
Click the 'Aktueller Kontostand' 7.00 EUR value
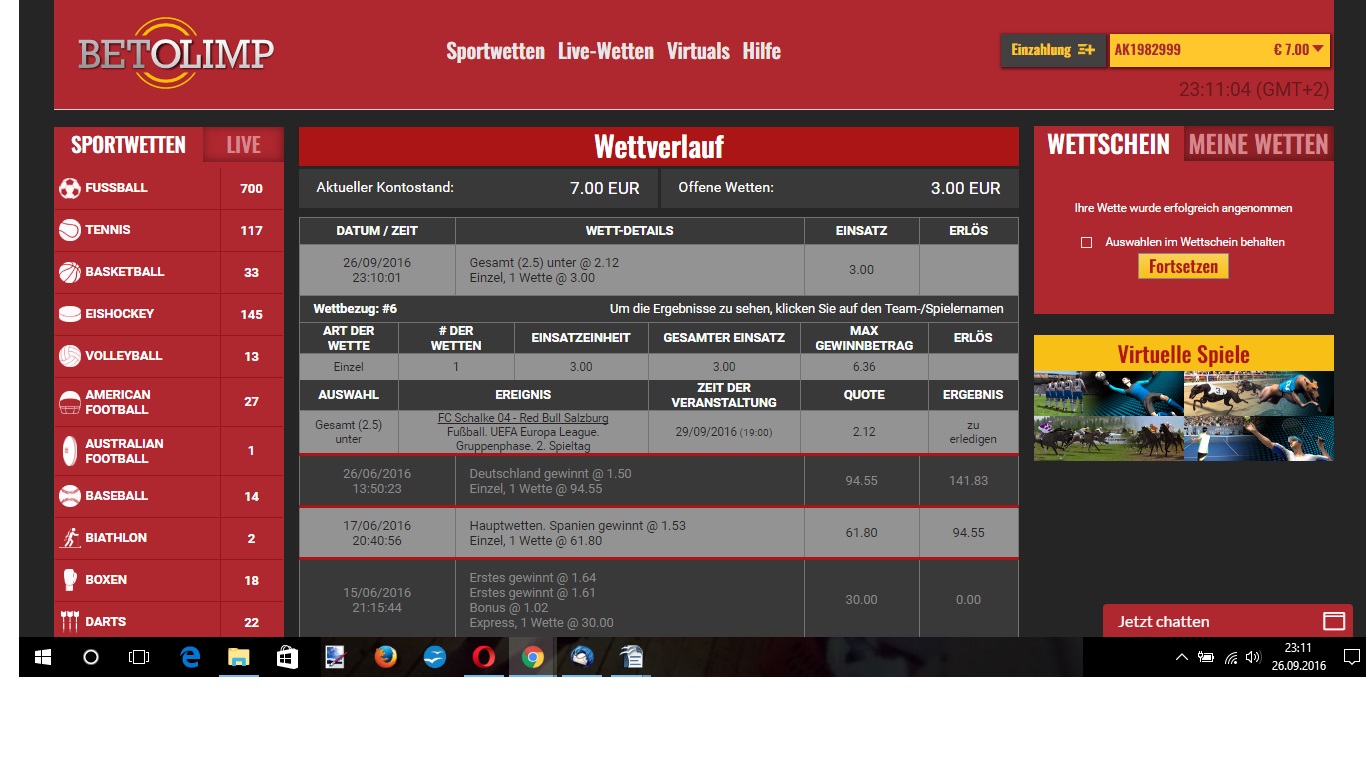[604, 188]
